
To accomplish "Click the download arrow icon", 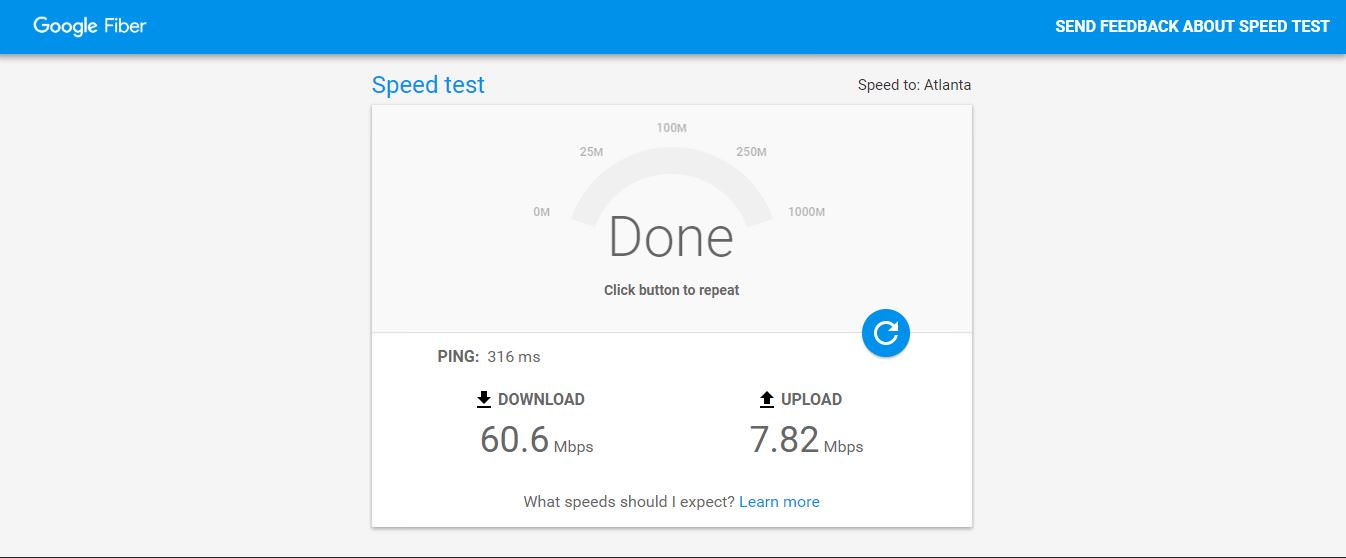I will click(484, 399).
